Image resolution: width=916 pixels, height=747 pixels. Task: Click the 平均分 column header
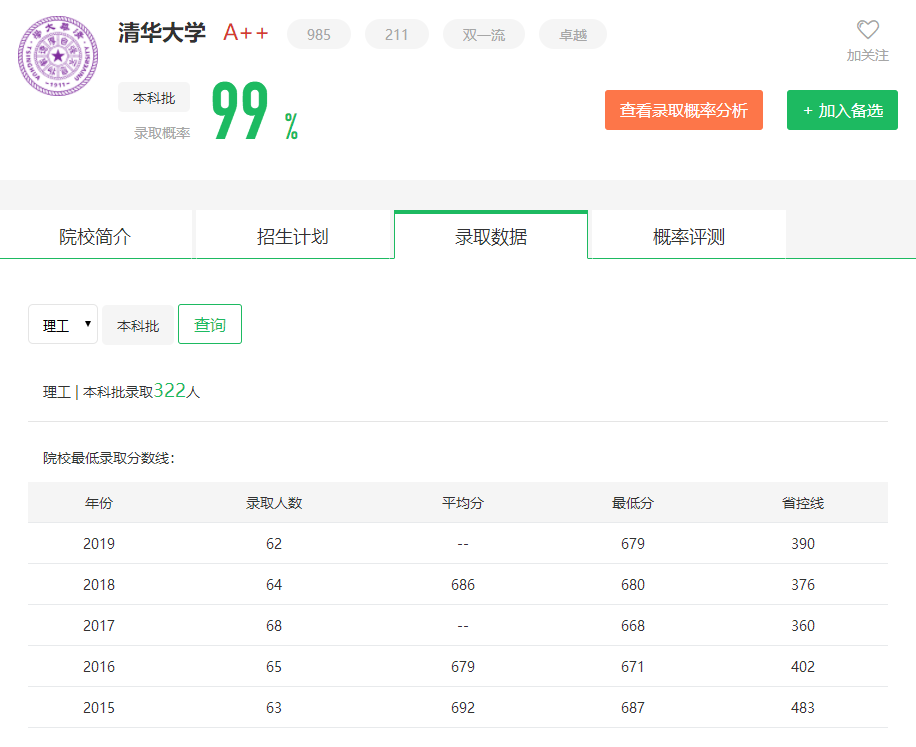463,503
